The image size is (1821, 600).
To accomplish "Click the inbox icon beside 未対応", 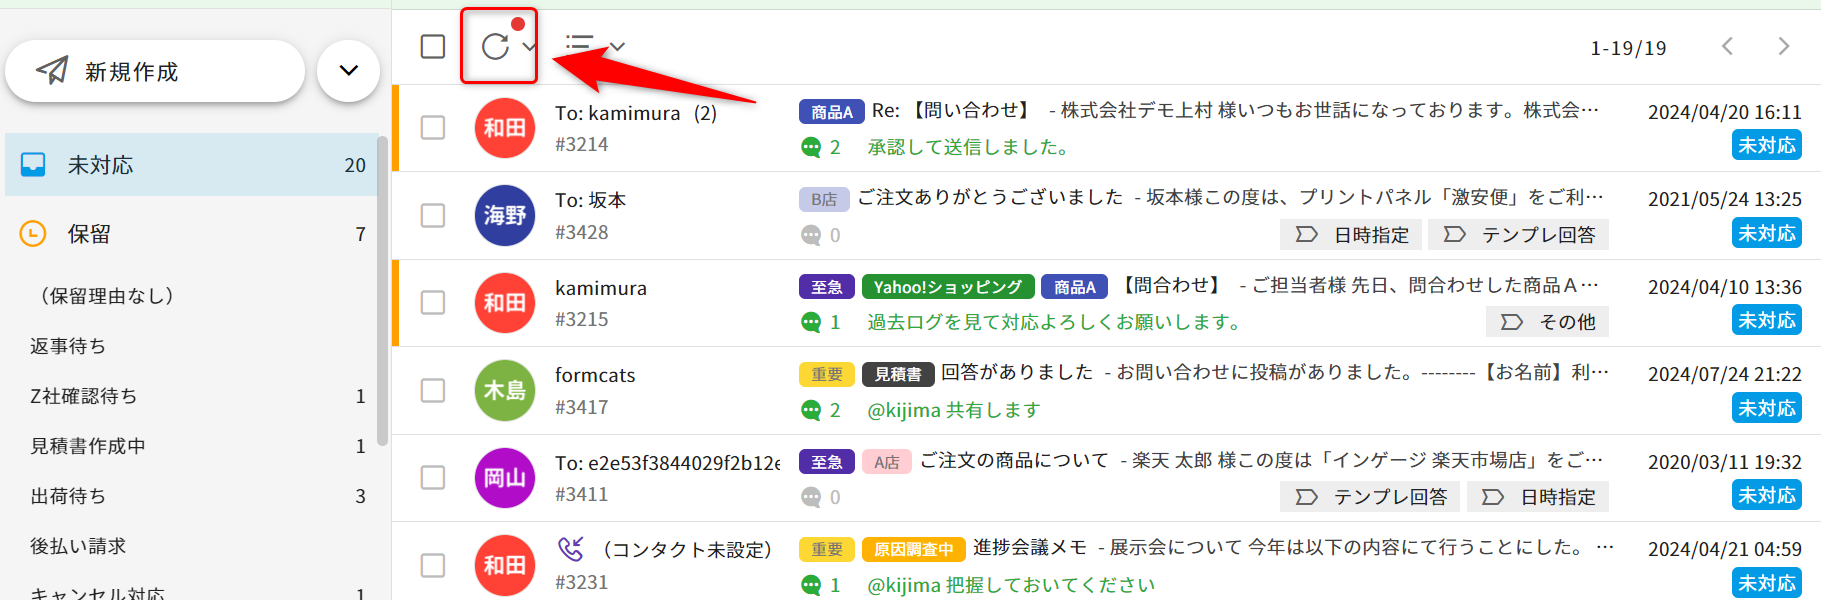I will pos(33,165).
